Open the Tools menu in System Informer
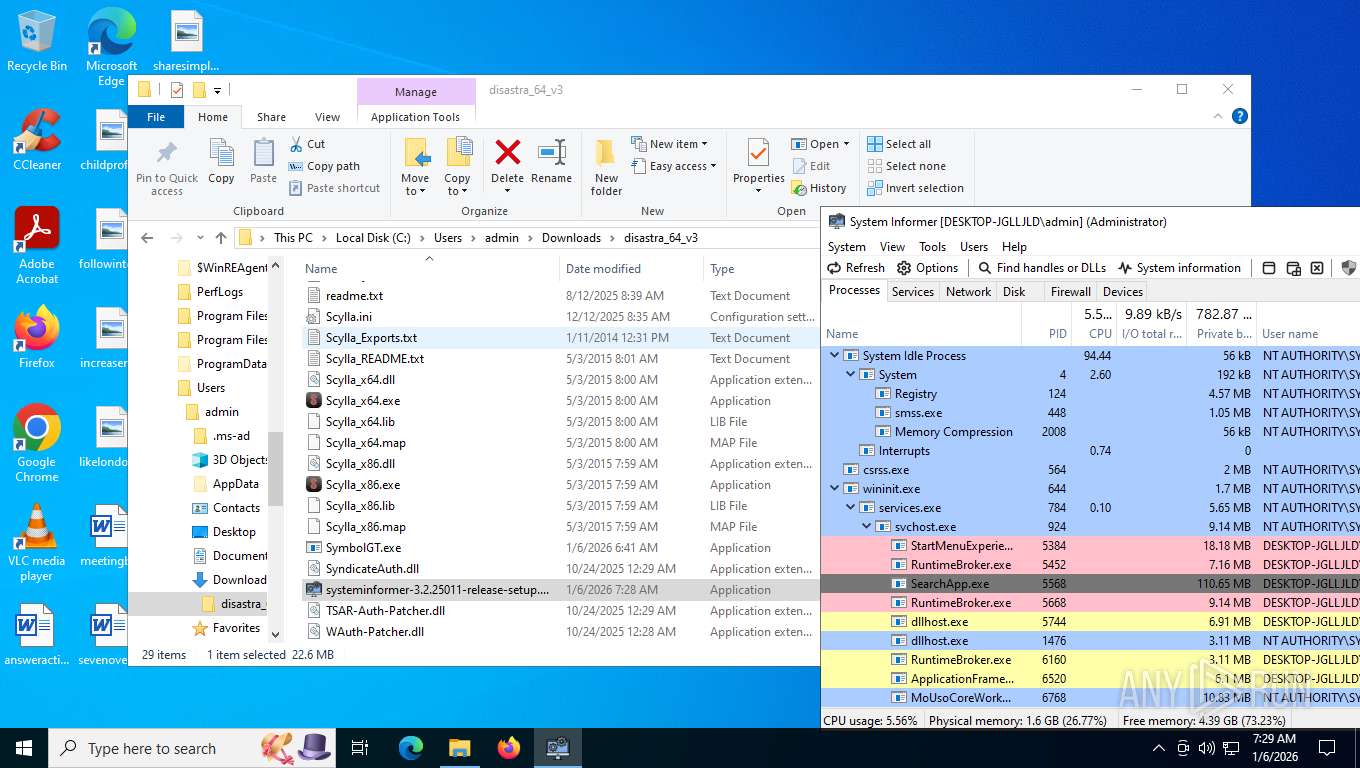Screen dimensions: 1360x768 click(932, 247)
